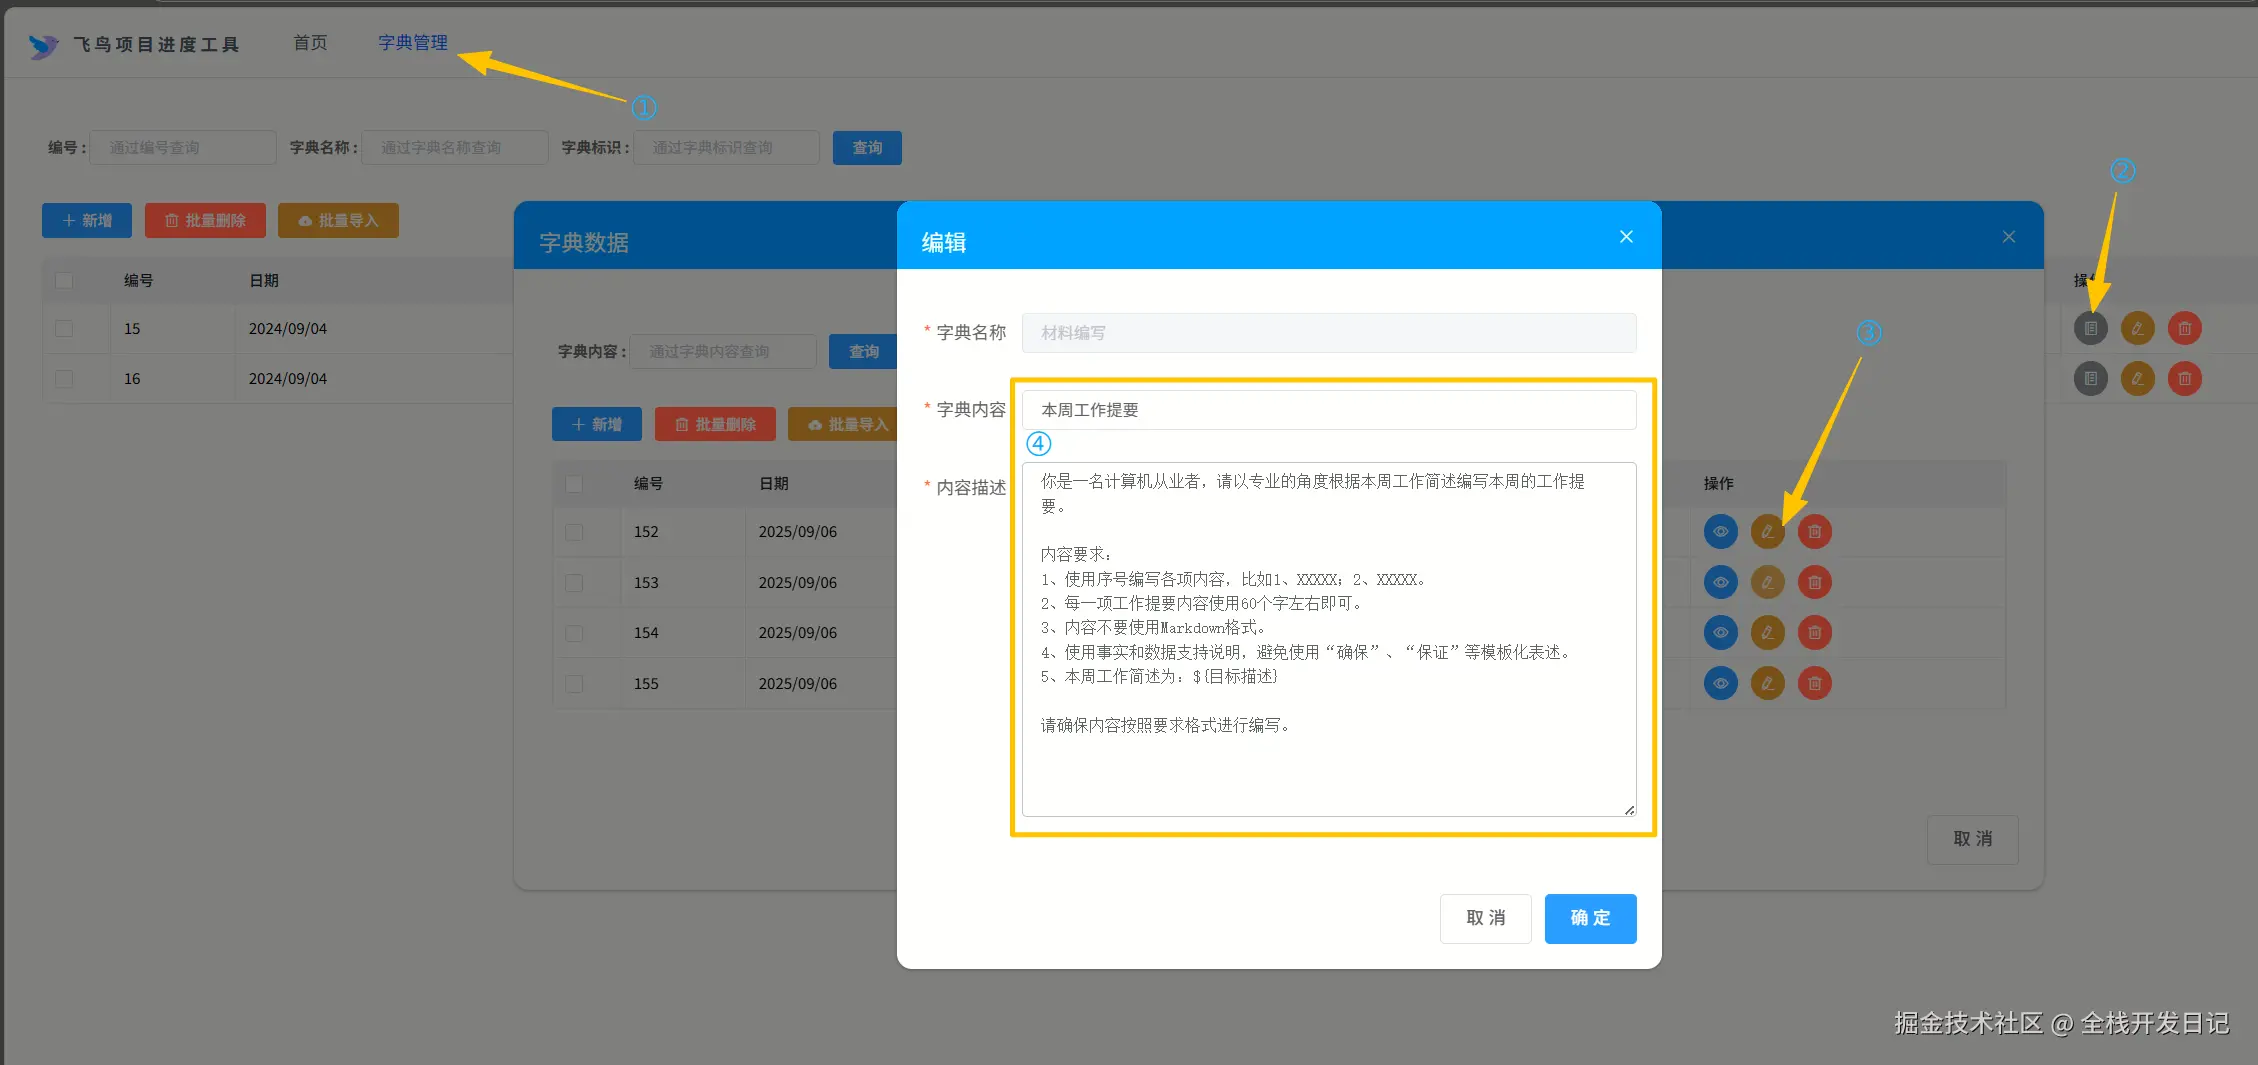Check the box for entry 155
2258x1065 pixels.
pyautogui.click(x=574, y=683)
